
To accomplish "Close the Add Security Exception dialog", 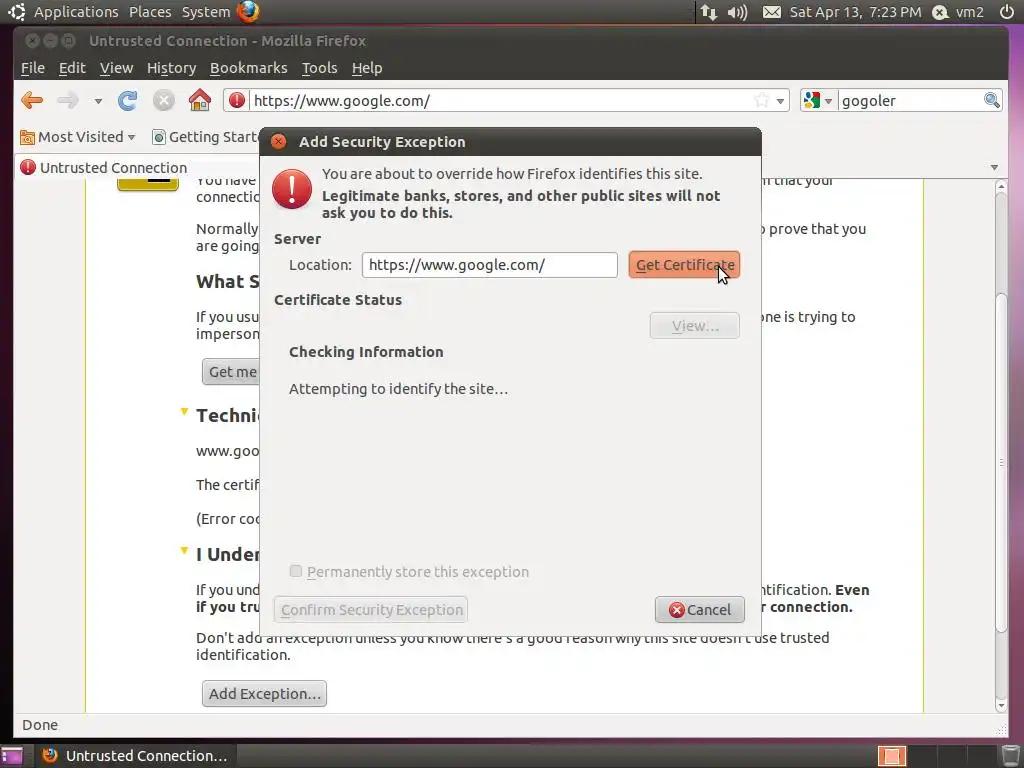I will pos(279,142).
